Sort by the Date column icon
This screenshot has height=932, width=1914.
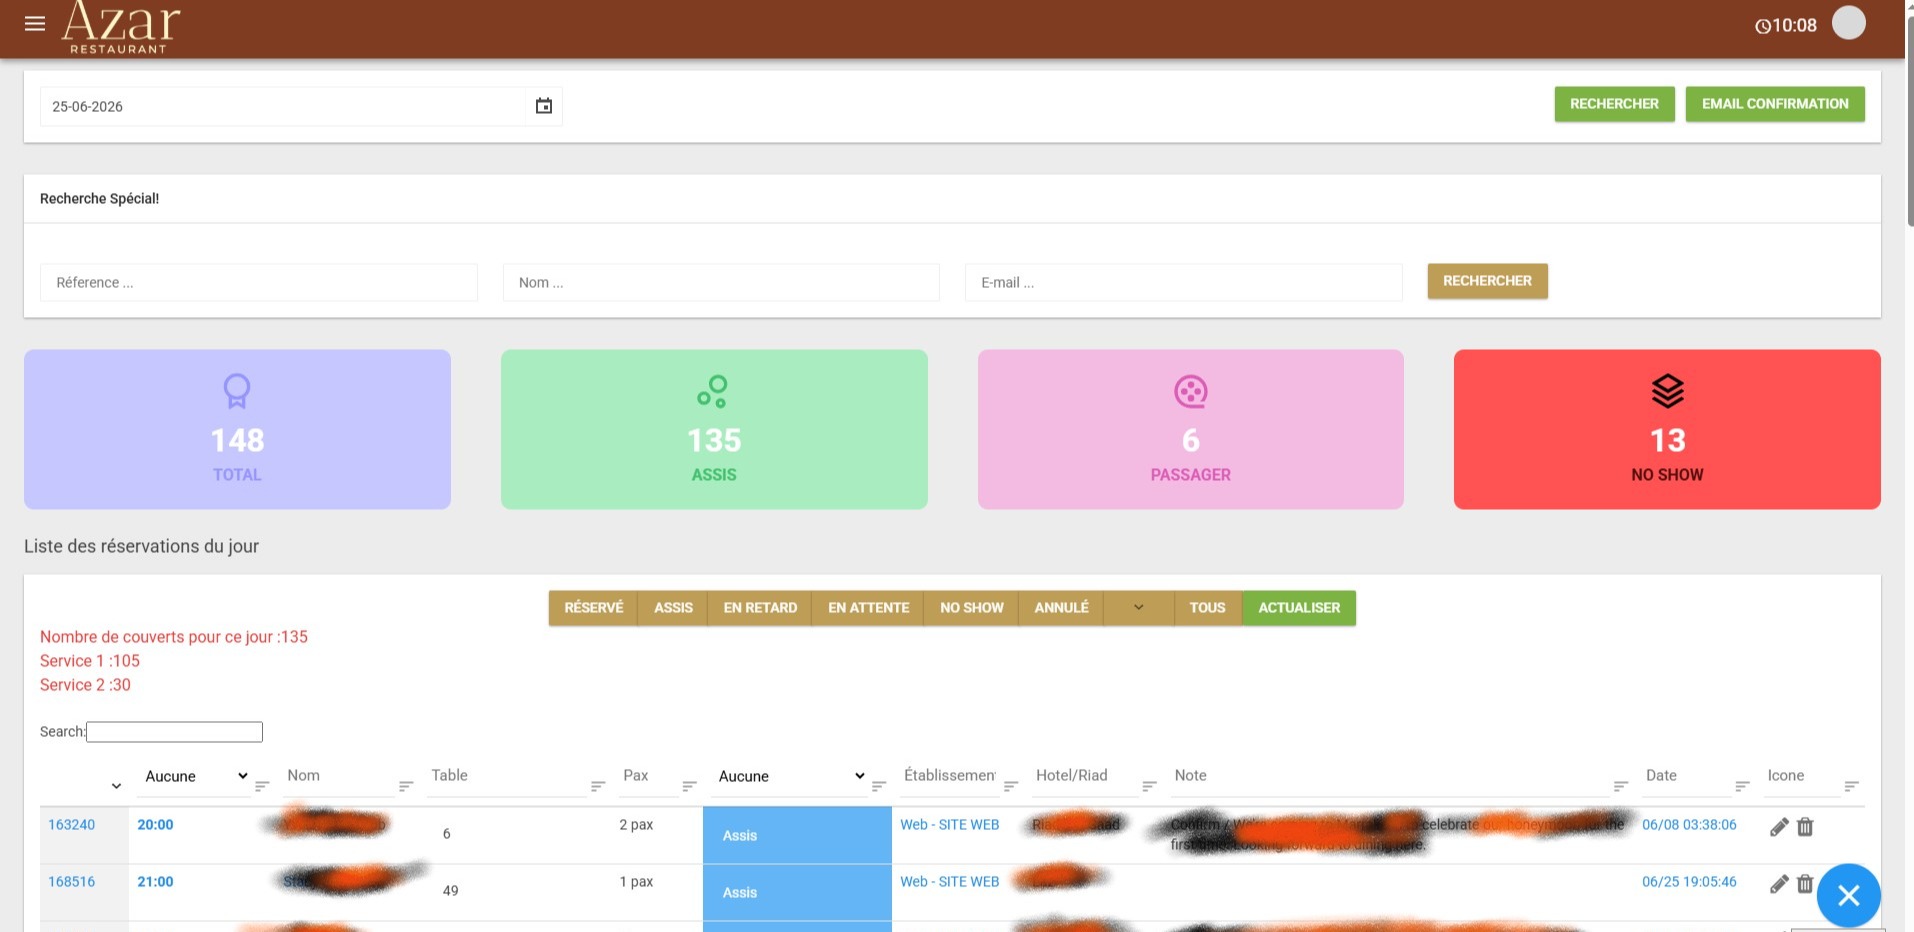point(1742,786)
